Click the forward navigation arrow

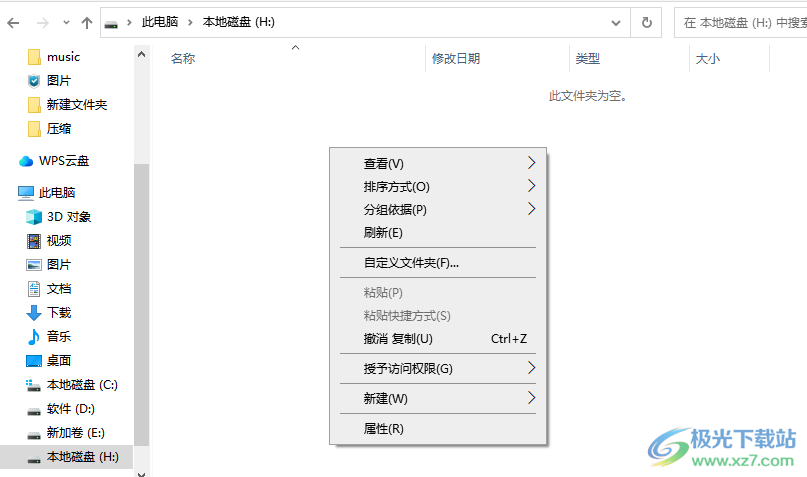tap(43, 23)
